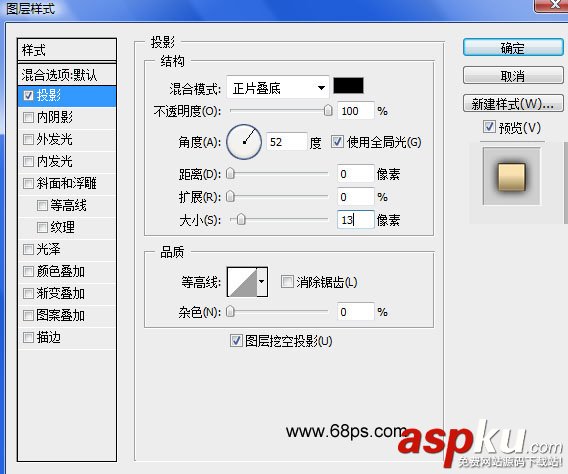Enable the 外发光 checkbox
This screenshot has height=474, width=568.
28,139
